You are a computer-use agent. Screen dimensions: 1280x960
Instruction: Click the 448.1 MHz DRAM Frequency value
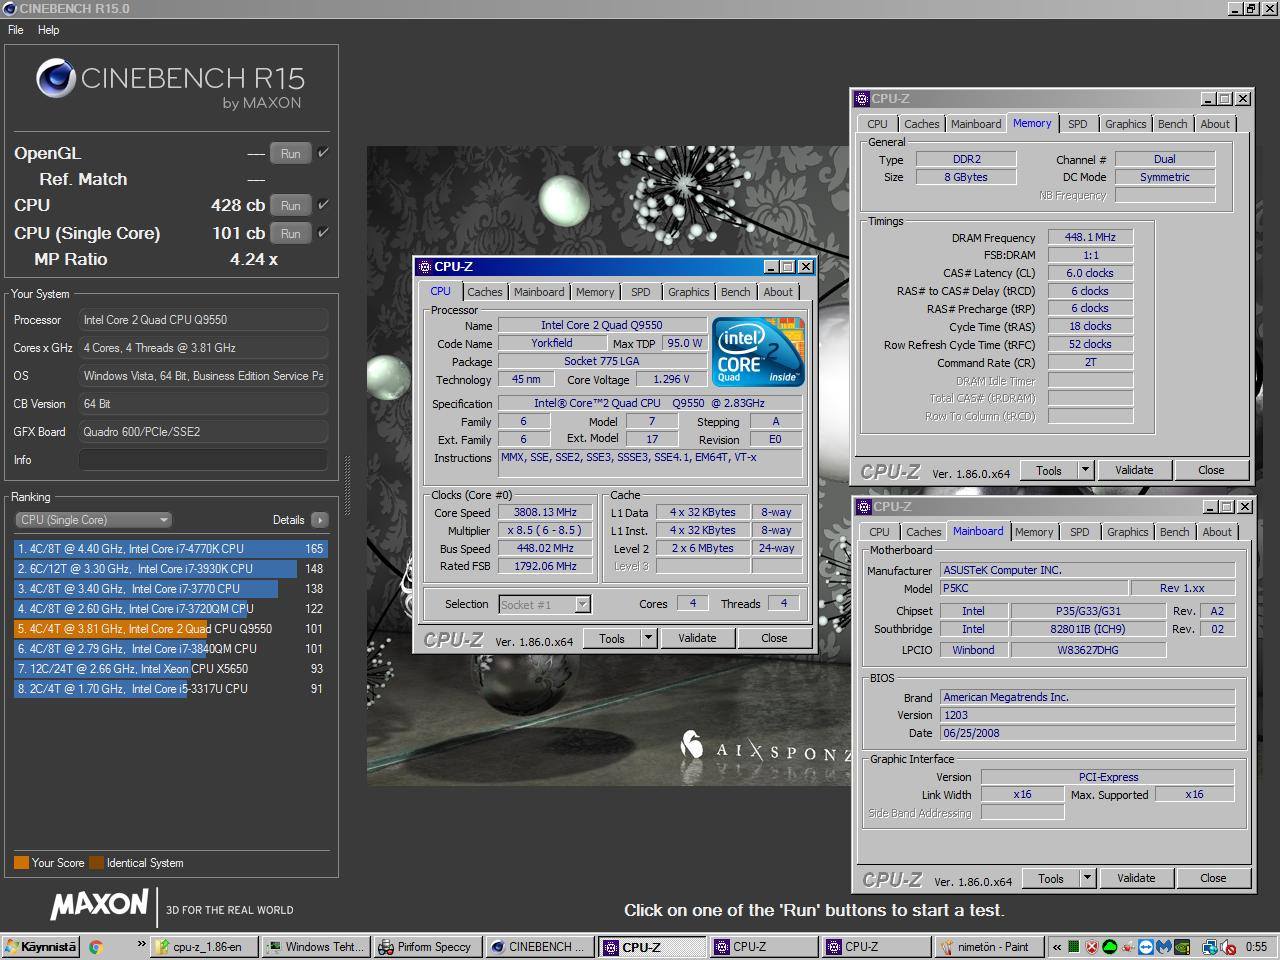[1090, 238]
